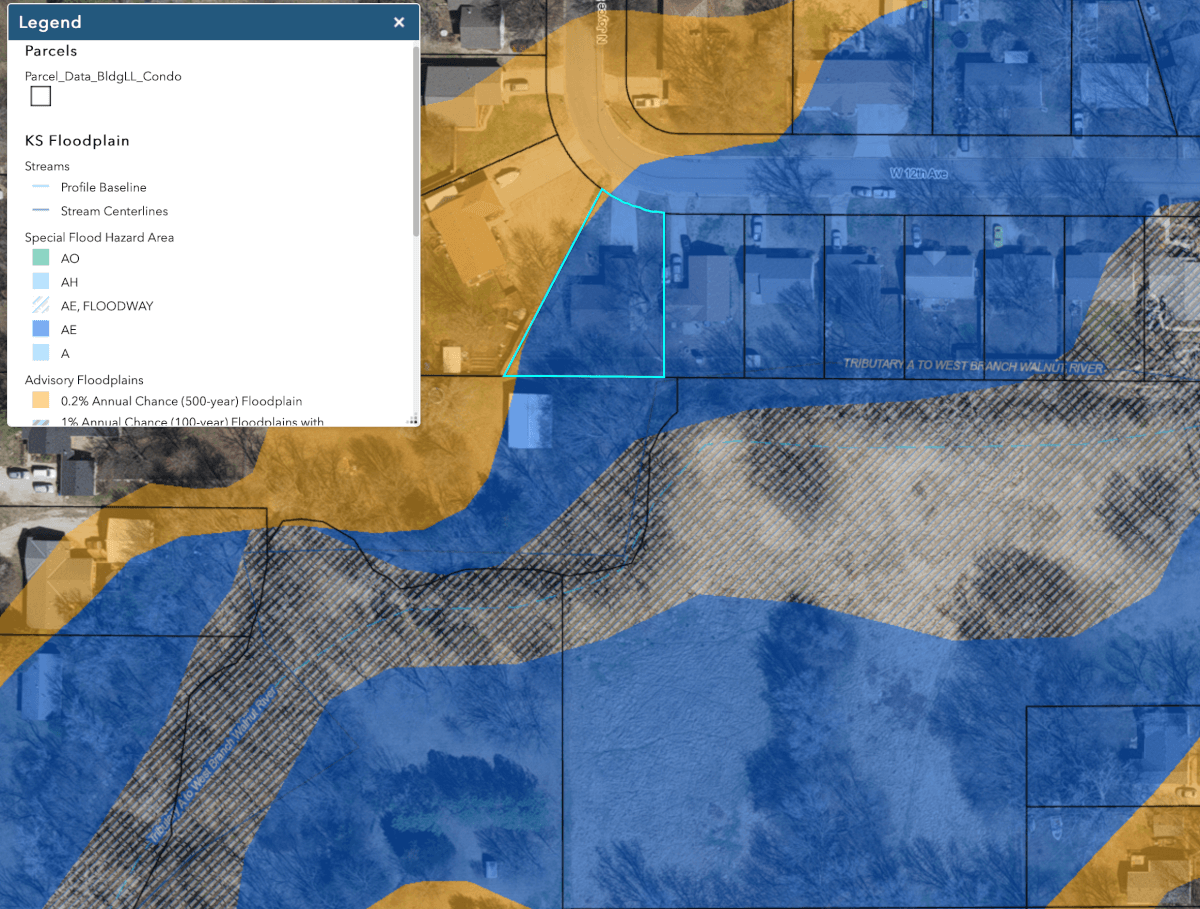Screen dimensions: 1200x909
Task: Click the AE, FLOODWAY hatched swatch
Action: coord(40,306)
